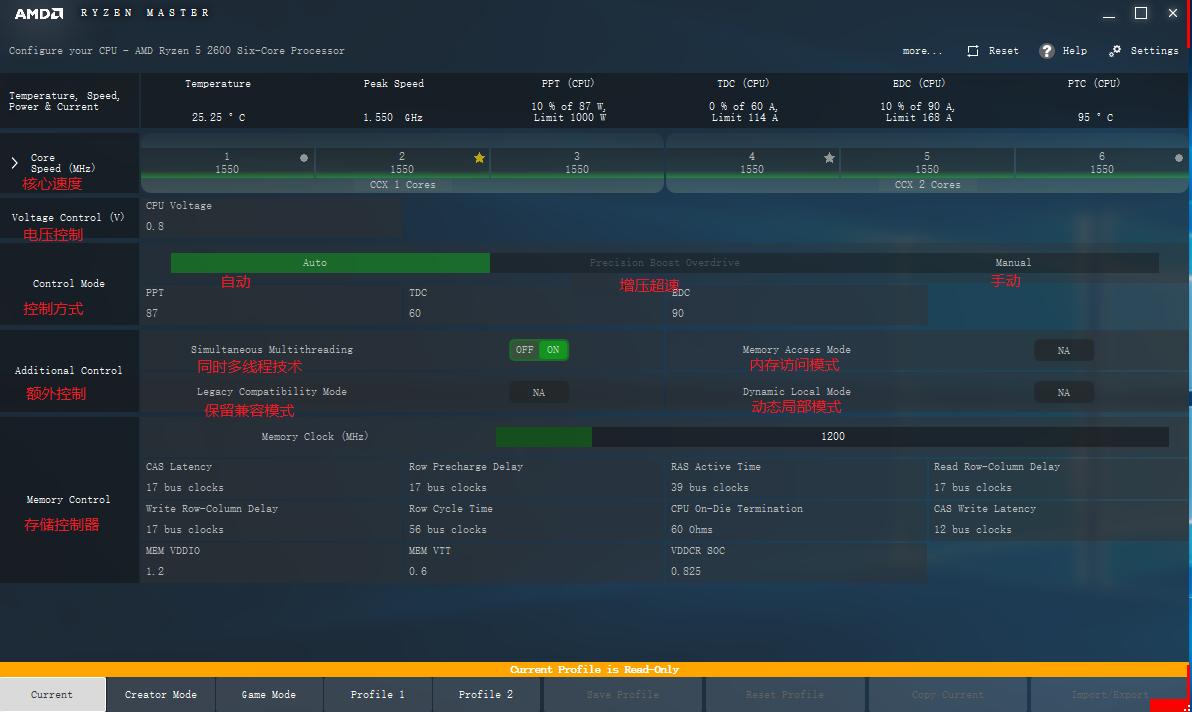Image resolution: width=1192 pixels, height=712 pixels.
Task: Click gray dot on core 6
Action: click(x=1179, y=158)
